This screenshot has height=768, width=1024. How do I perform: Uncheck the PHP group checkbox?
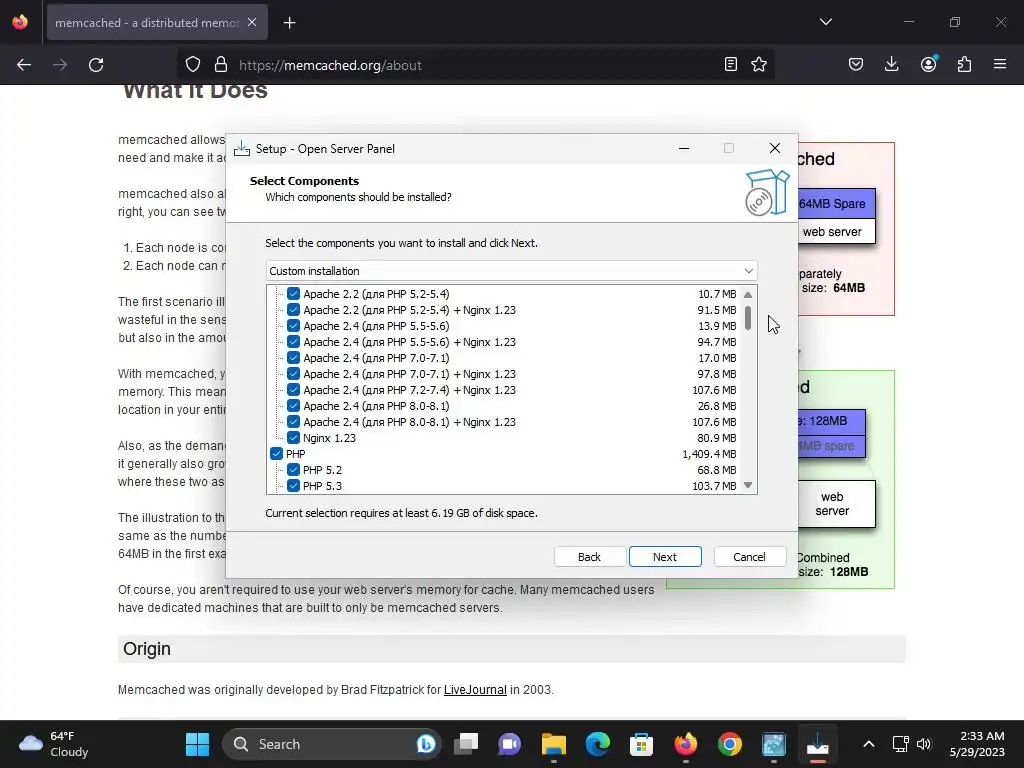[276, 454]
